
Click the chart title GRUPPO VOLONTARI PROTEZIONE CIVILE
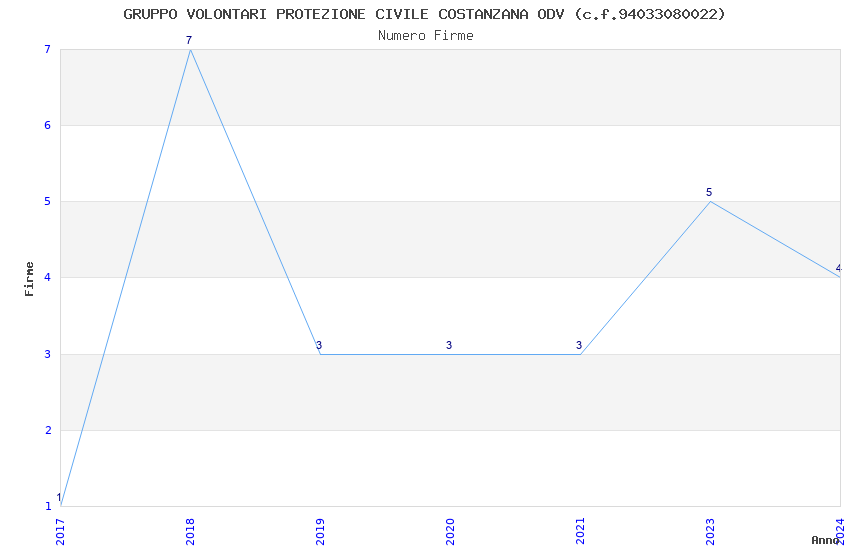424,15
